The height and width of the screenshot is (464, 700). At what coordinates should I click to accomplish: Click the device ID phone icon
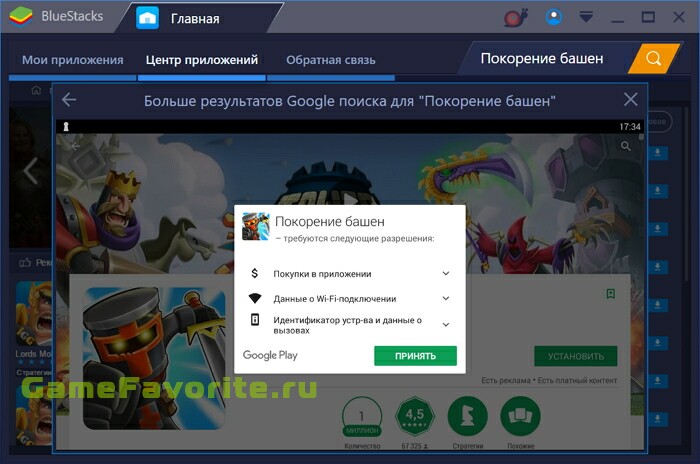coord(254,320)
